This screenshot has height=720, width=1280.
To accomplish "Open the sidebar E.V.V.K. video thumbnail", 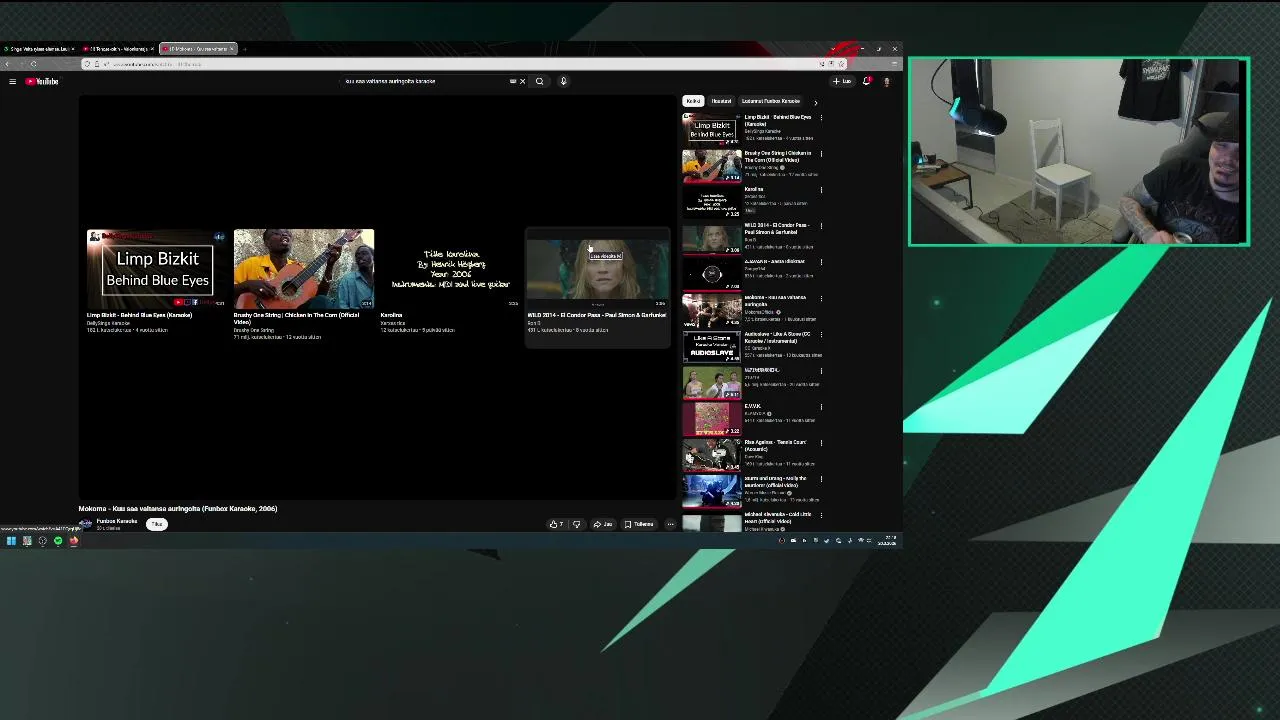I will point(711,418).
